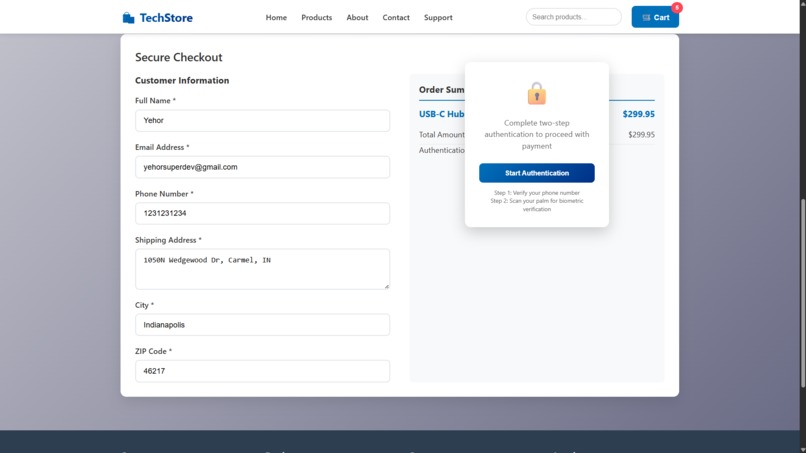The image size is (806, 453).
Task: Select the ZIP Code field
Action: tap(262, 371)
